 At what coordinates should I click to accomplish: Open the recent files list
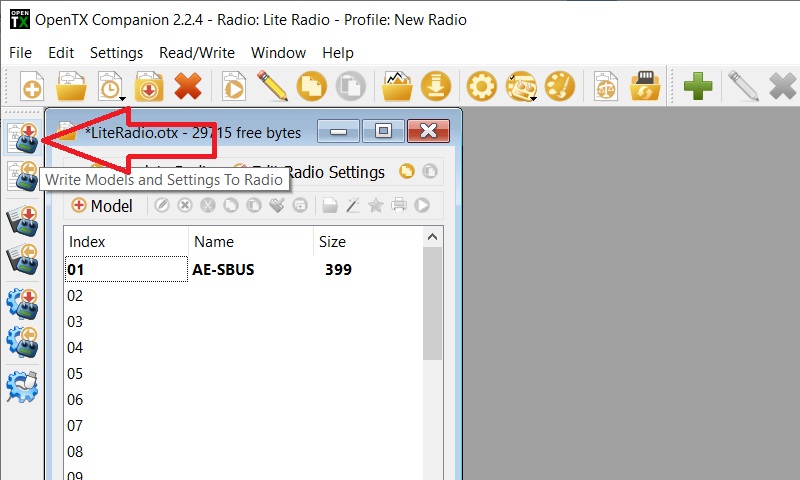(111, 86)
